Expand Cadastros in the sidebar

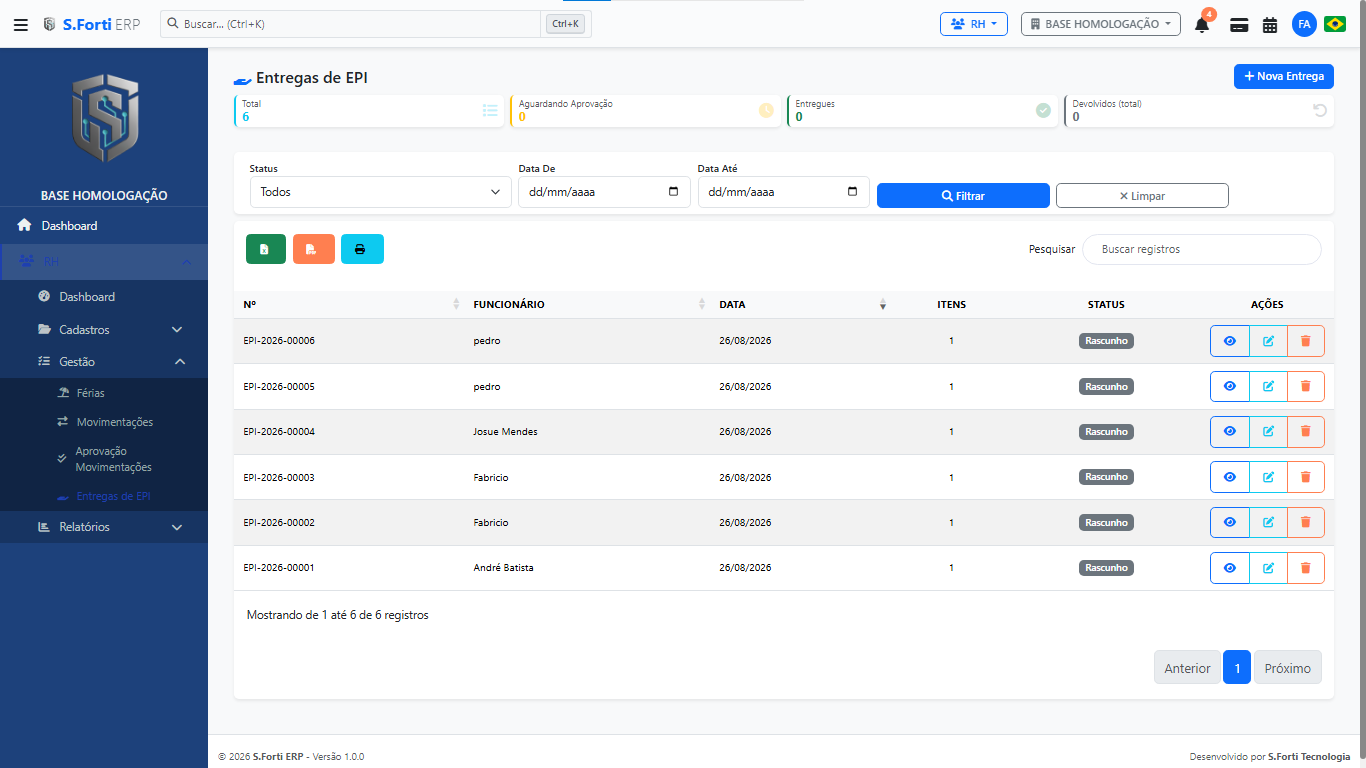coord(104,330)
